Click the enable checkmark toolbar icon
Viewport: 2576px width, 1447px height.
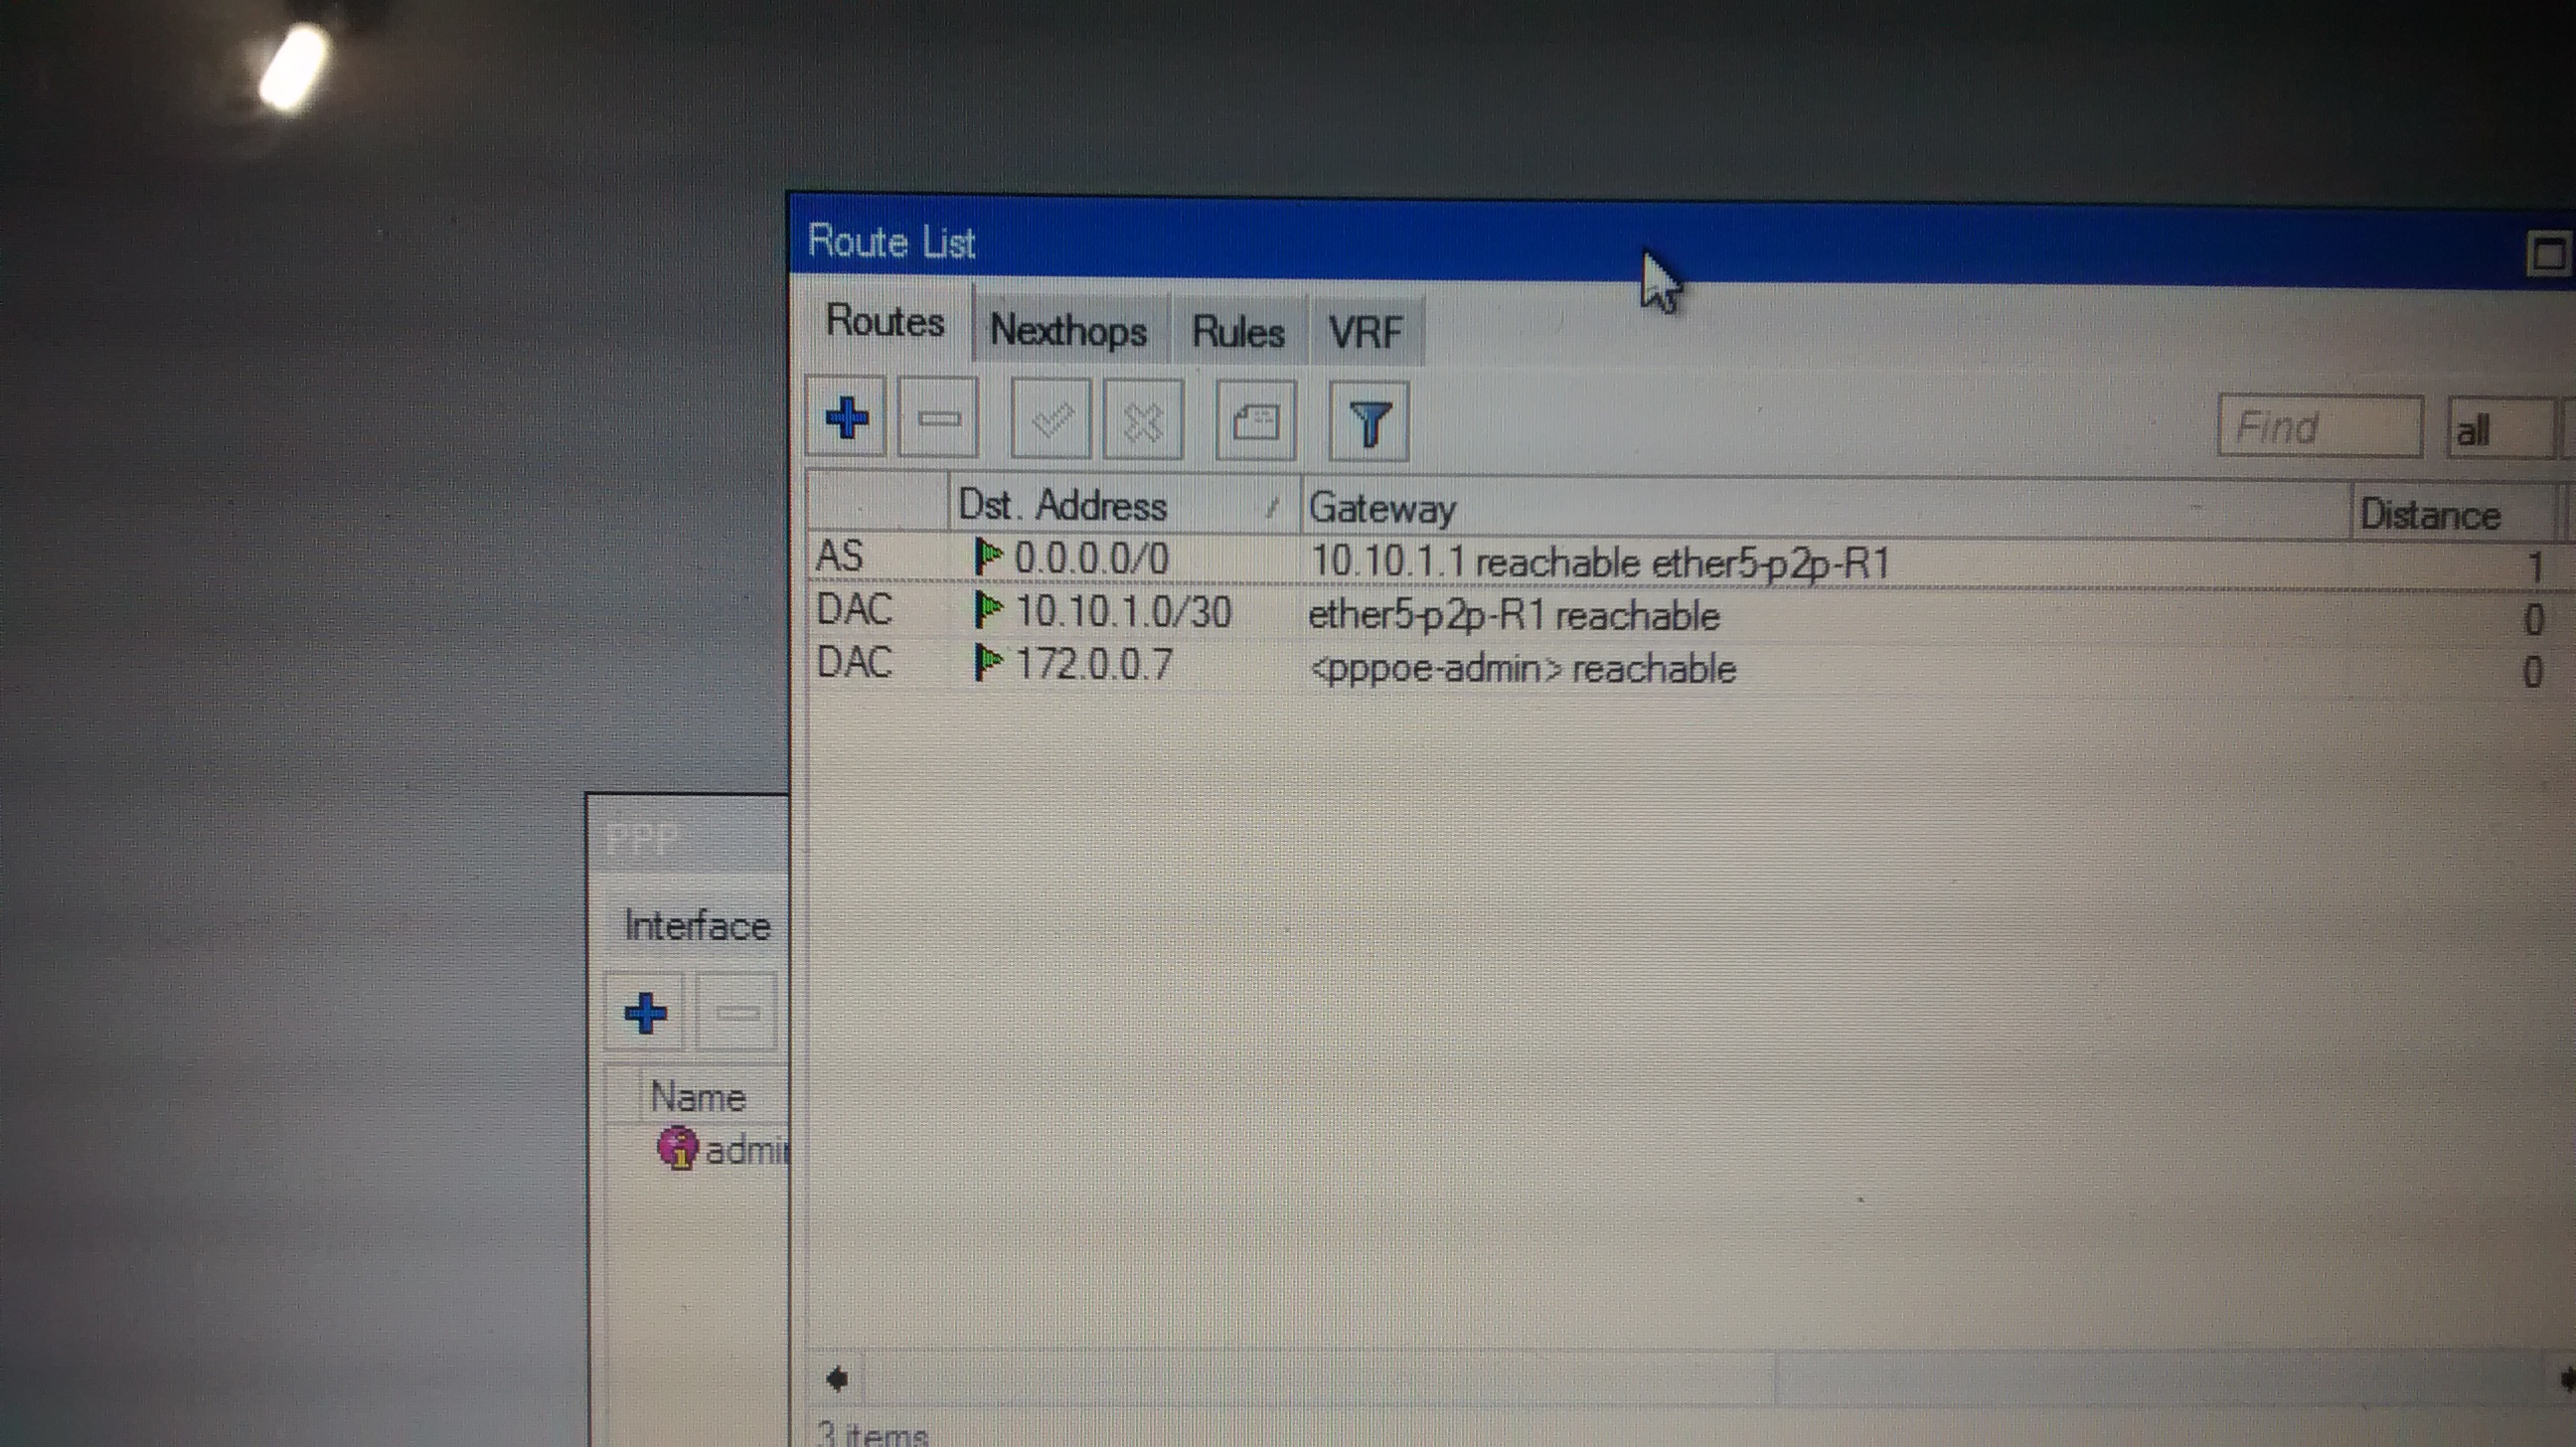pos(1050,420)
